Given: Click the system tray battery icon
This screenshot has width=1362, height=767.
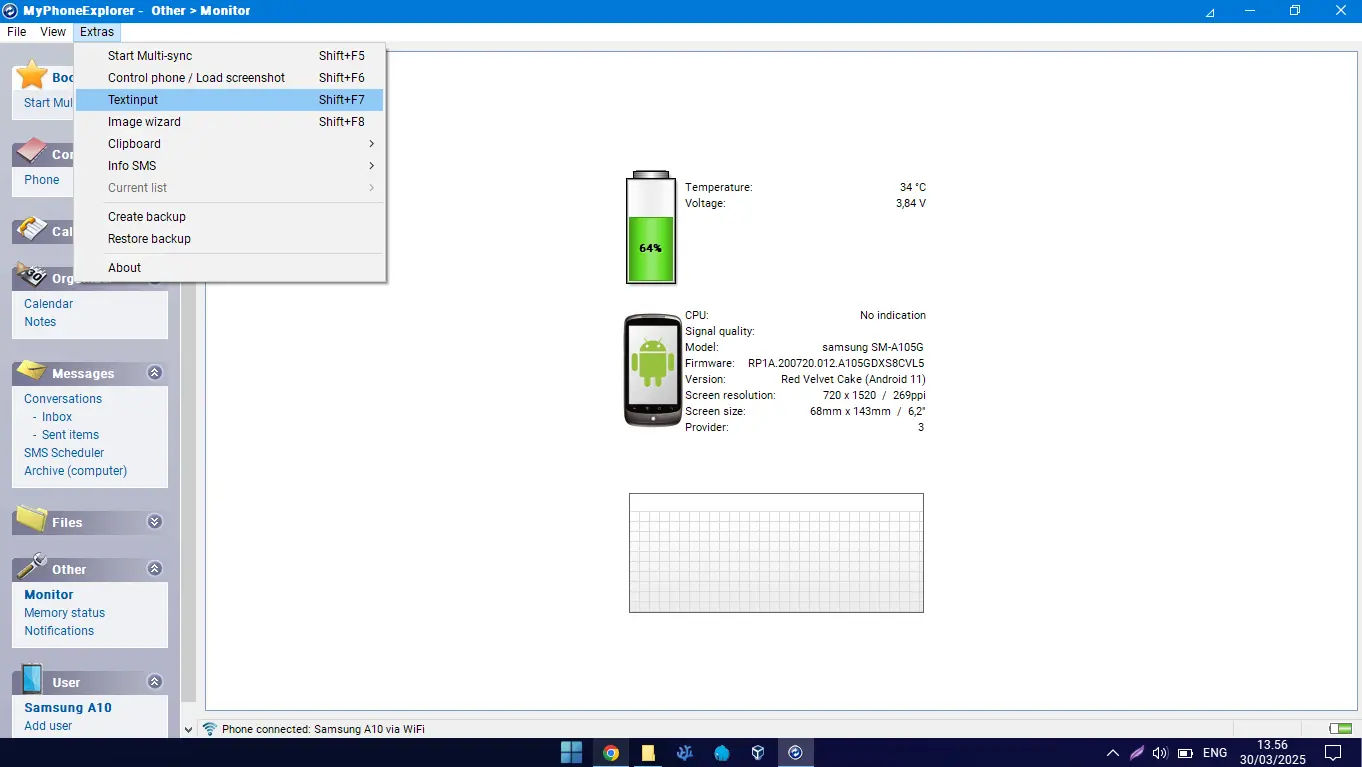Looking at the screenshot, I should pyautogui.click(x=1185, y=753).
